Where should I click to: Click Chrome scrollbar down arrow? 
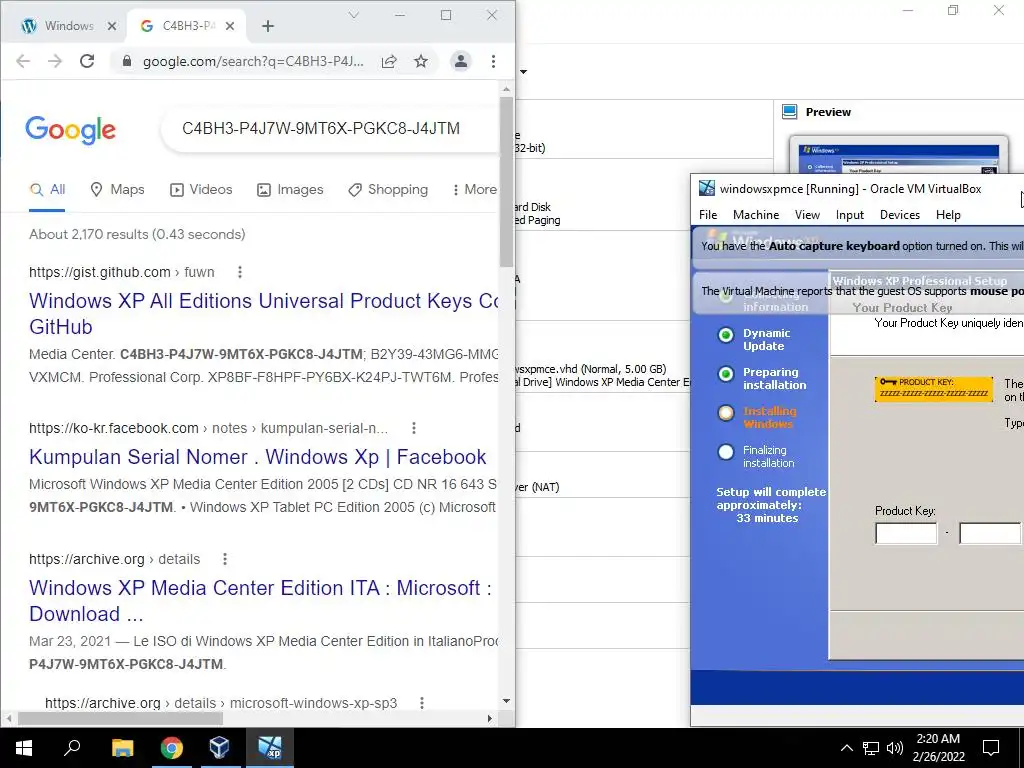pos(506,701)
